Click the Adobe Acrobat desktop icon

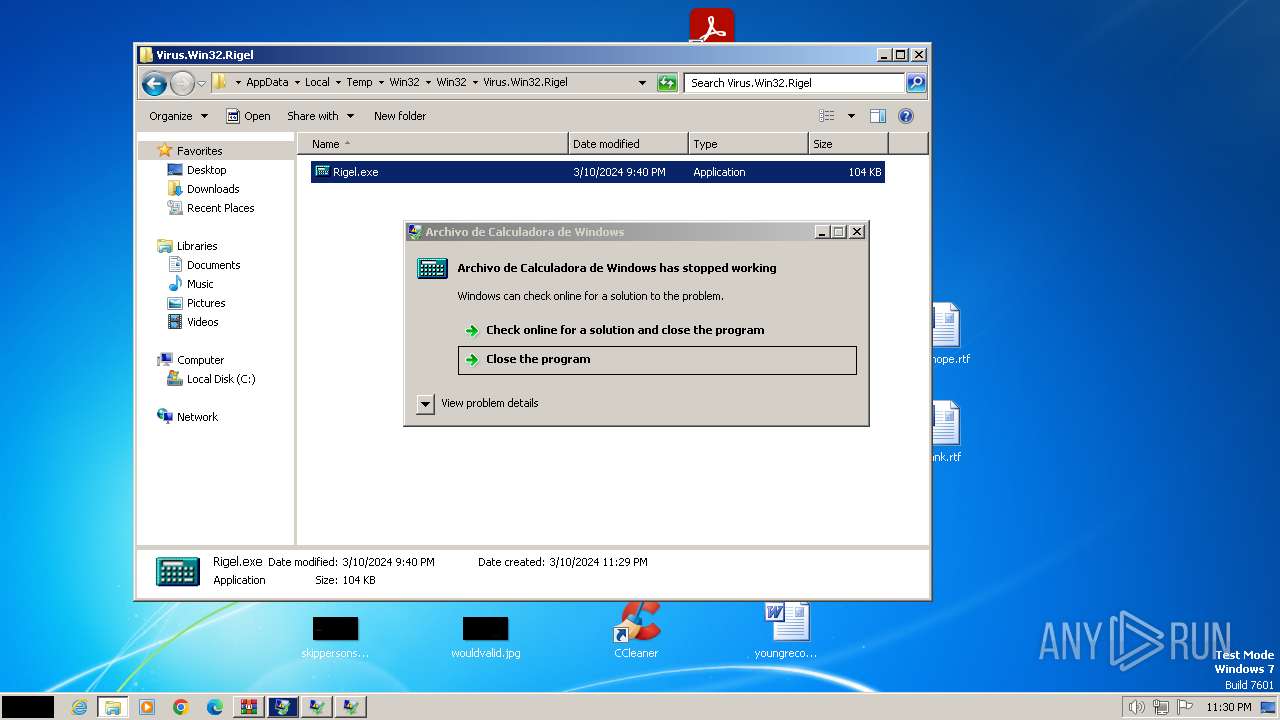[711, 25]
